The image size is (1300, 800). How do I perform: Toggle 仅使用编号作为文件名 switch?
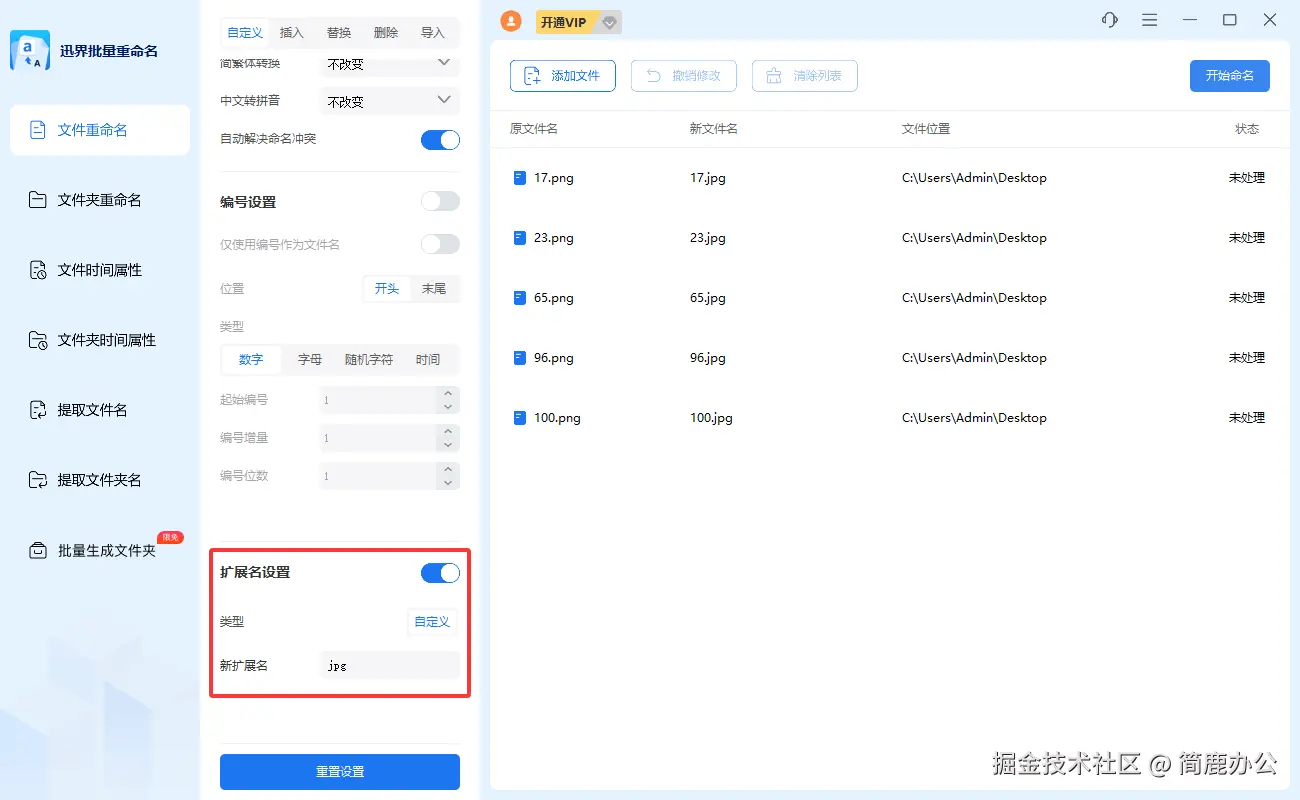click(440, 244)
